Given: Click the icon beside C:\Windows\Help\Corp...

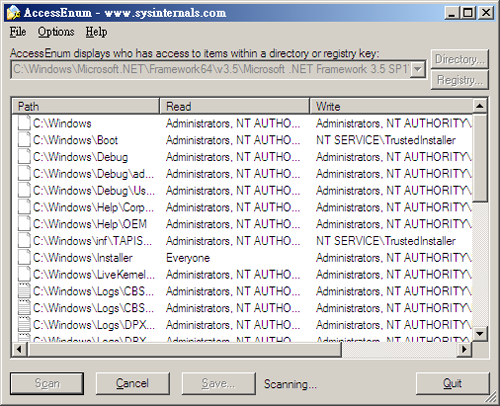Looking at the screenshot, I should (x=24, y=207).
